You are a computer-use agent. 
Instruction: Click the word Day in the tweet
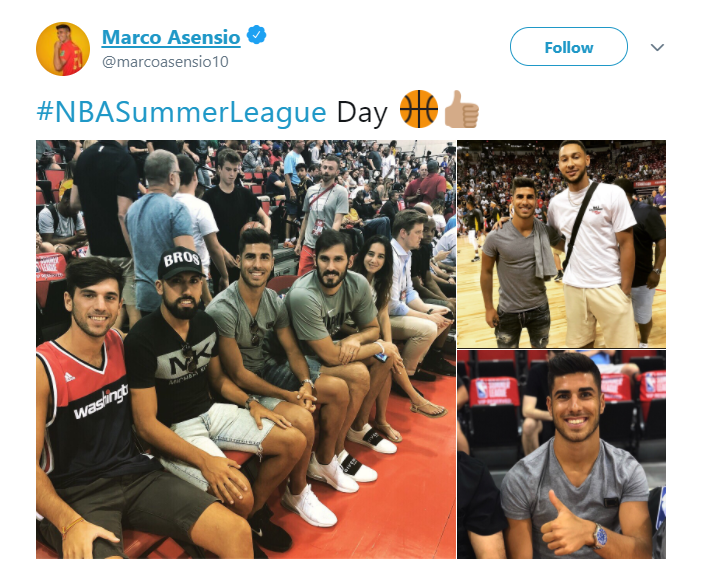(x=362, y=113)
